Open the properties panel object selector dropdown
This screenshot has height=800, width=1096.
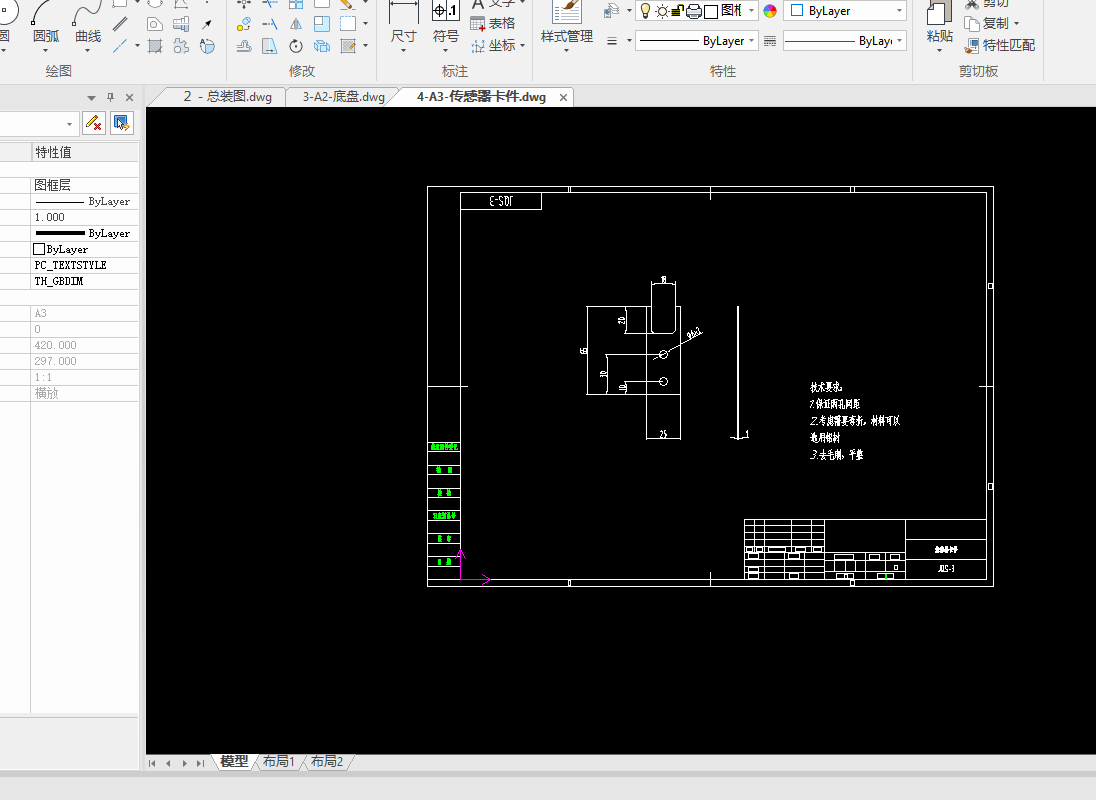[69, 124]
